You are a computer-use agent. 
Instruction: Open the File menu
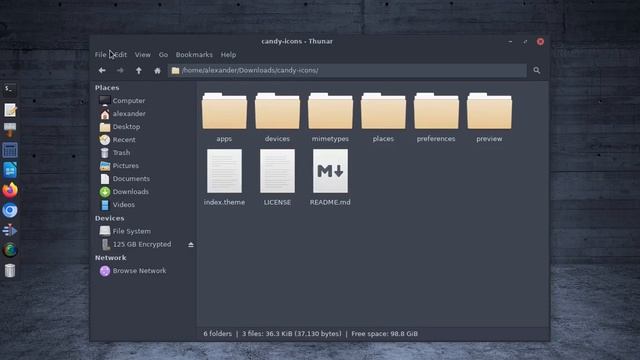click(100, 55)
